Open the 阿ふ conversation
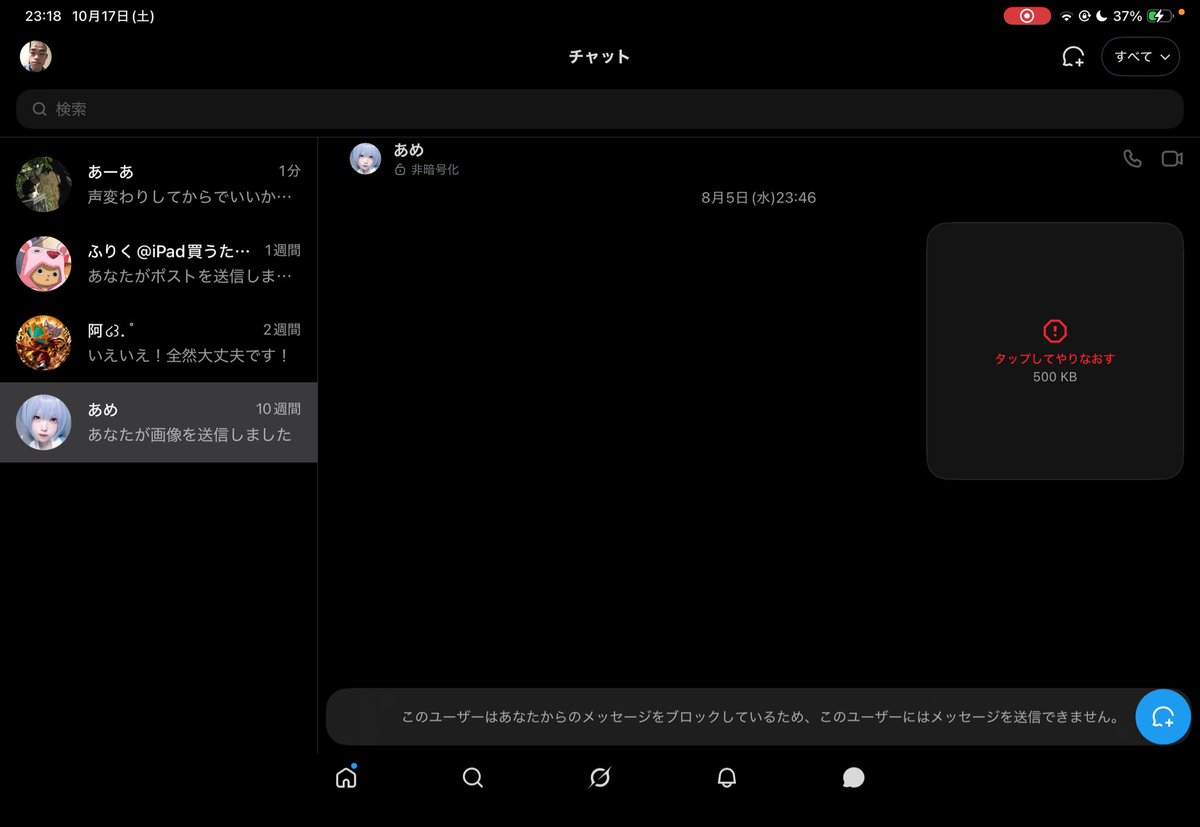Screen dimensions: 1200x827 click(158, 343)
